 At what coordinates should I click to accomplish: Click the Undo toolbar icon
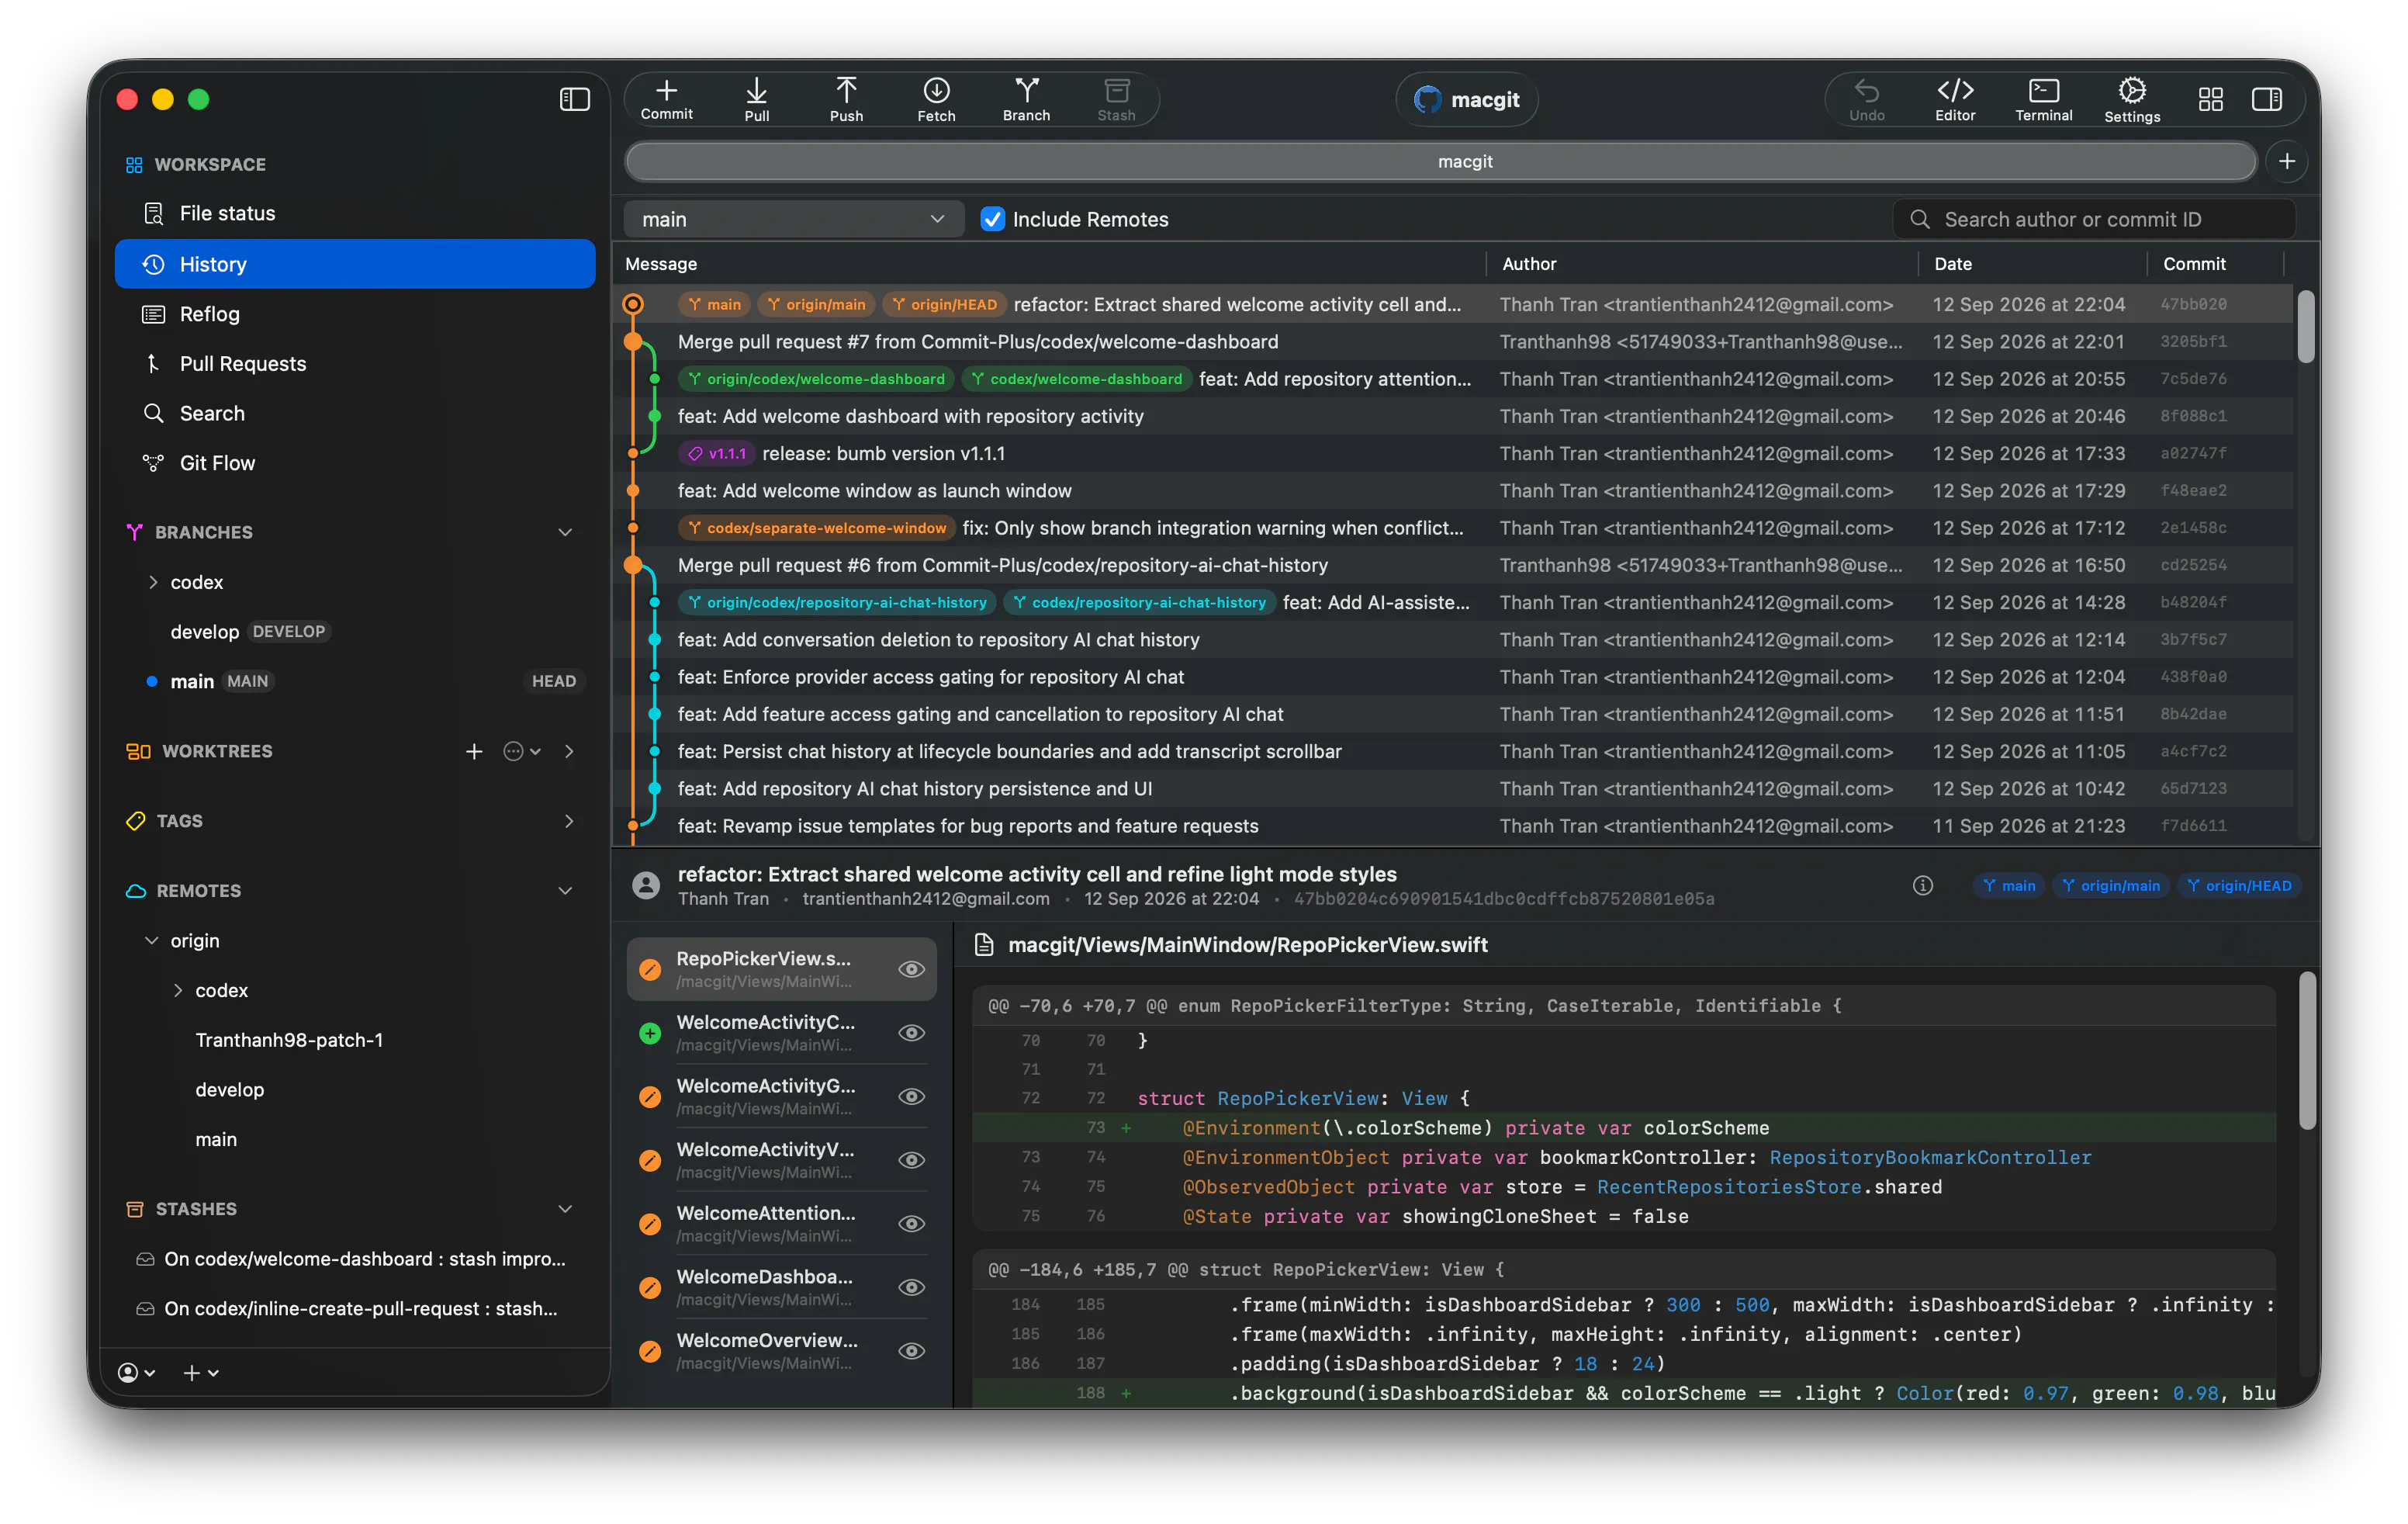coord(1866,100)
